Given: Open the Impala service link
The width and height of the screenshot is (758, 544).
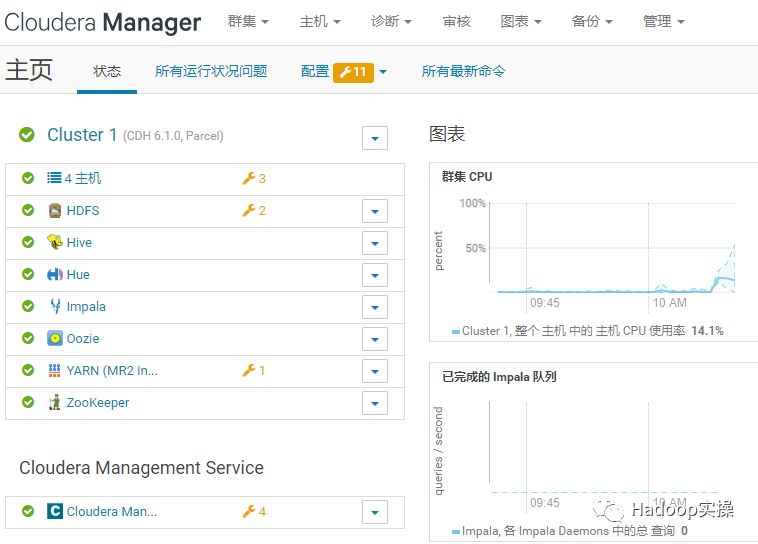Looking at the screenshot, I should [86, 307].
